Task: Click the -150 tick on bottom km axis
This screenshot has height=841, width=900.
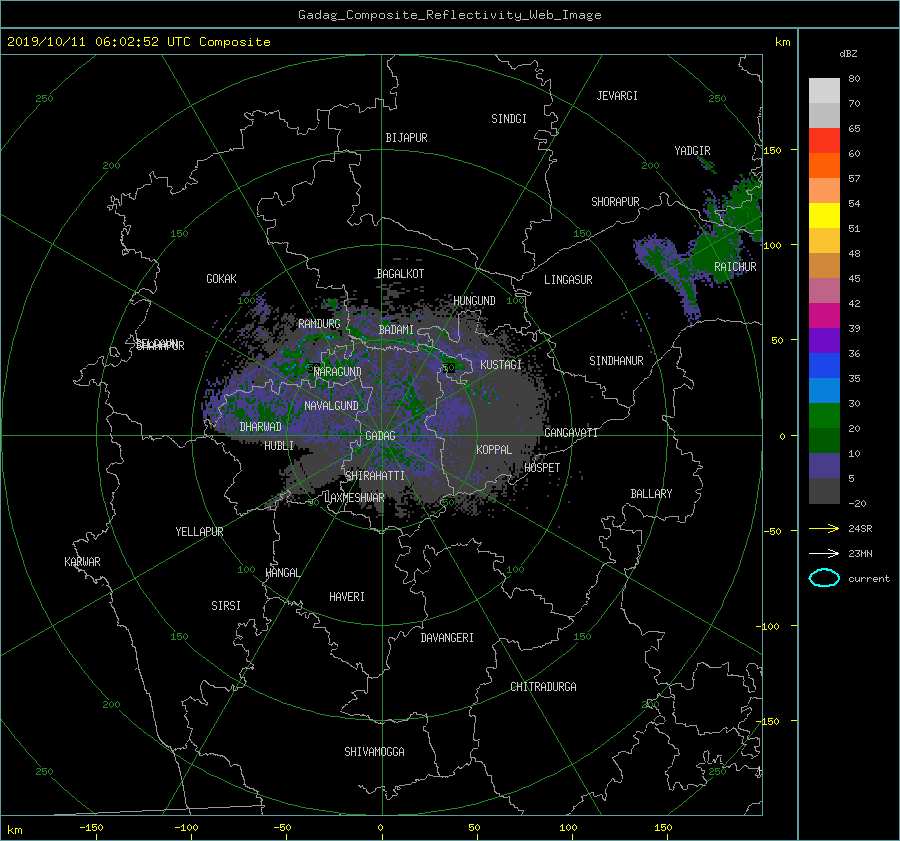Action: tap(91, 827)
